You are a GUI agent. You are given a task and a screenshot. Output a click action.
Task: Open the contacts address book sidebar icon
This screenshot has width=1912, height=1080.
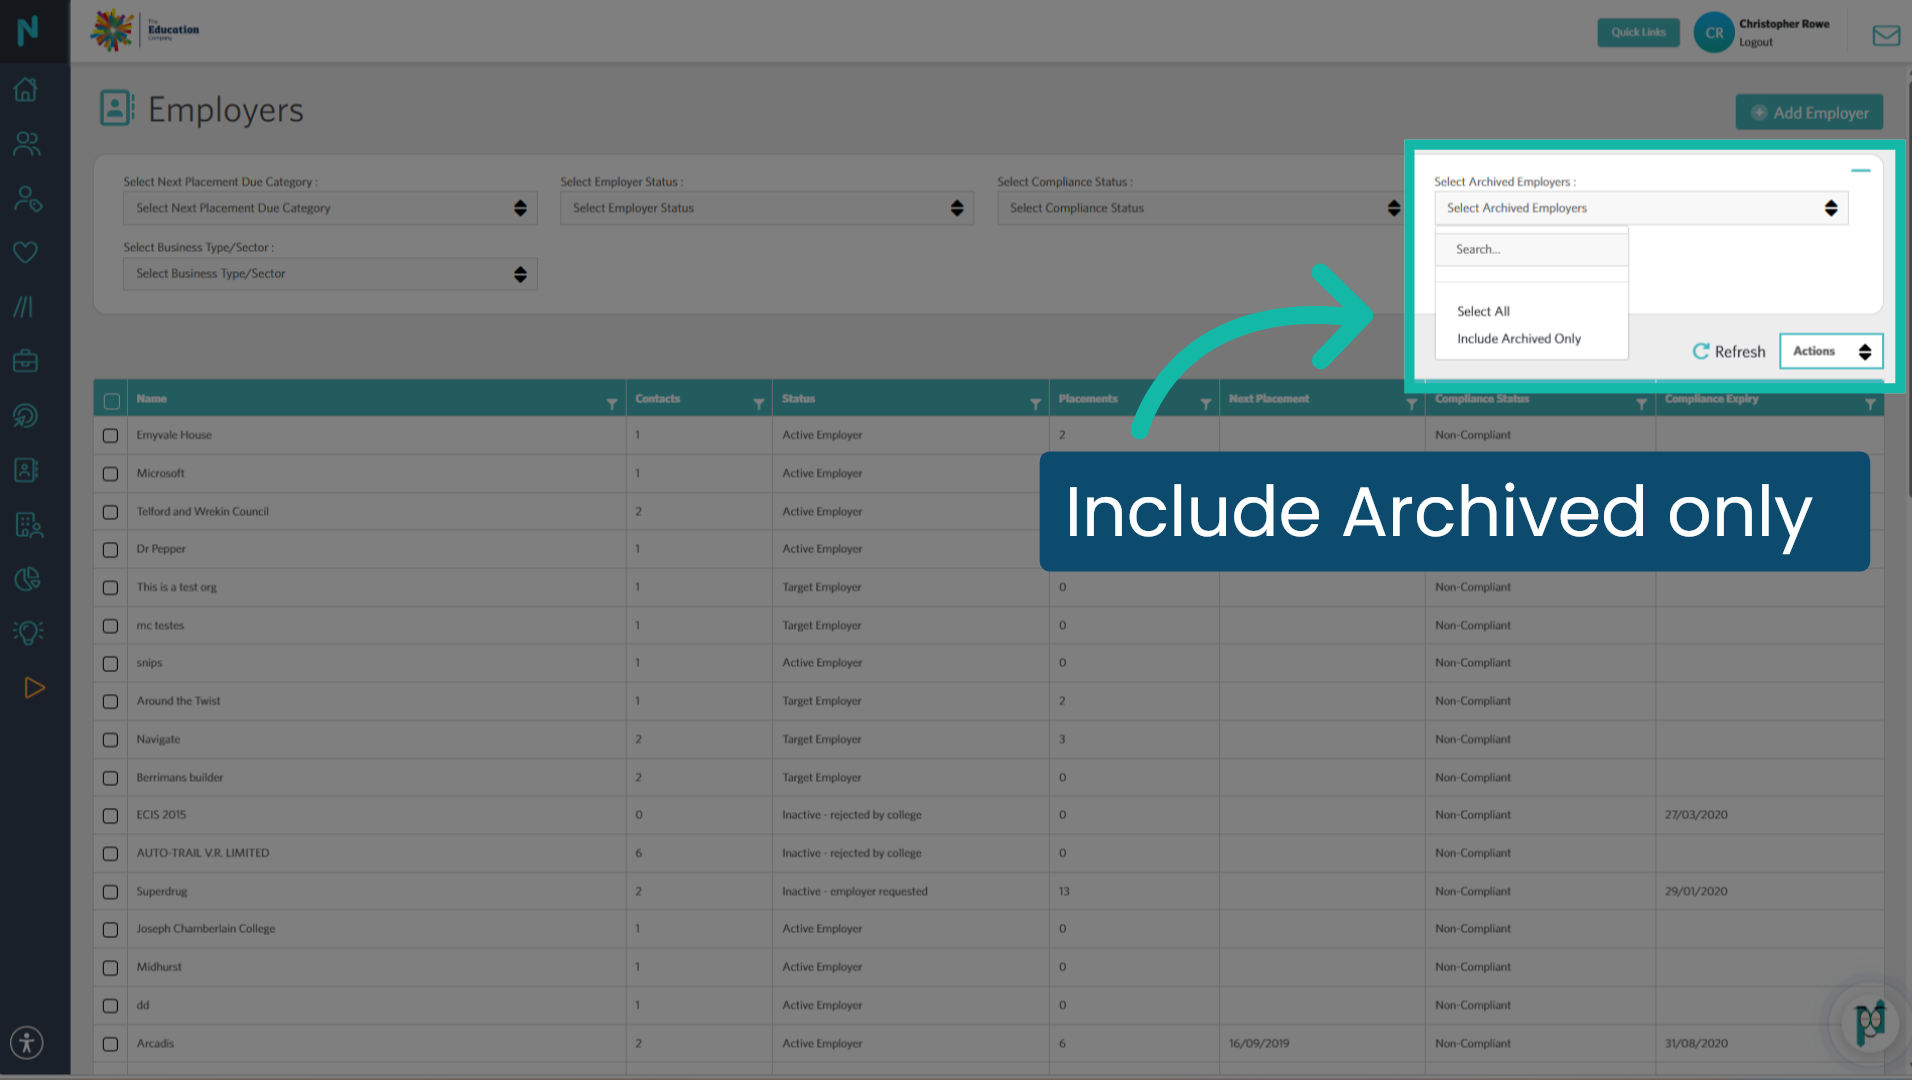click(x=25, y=469)
